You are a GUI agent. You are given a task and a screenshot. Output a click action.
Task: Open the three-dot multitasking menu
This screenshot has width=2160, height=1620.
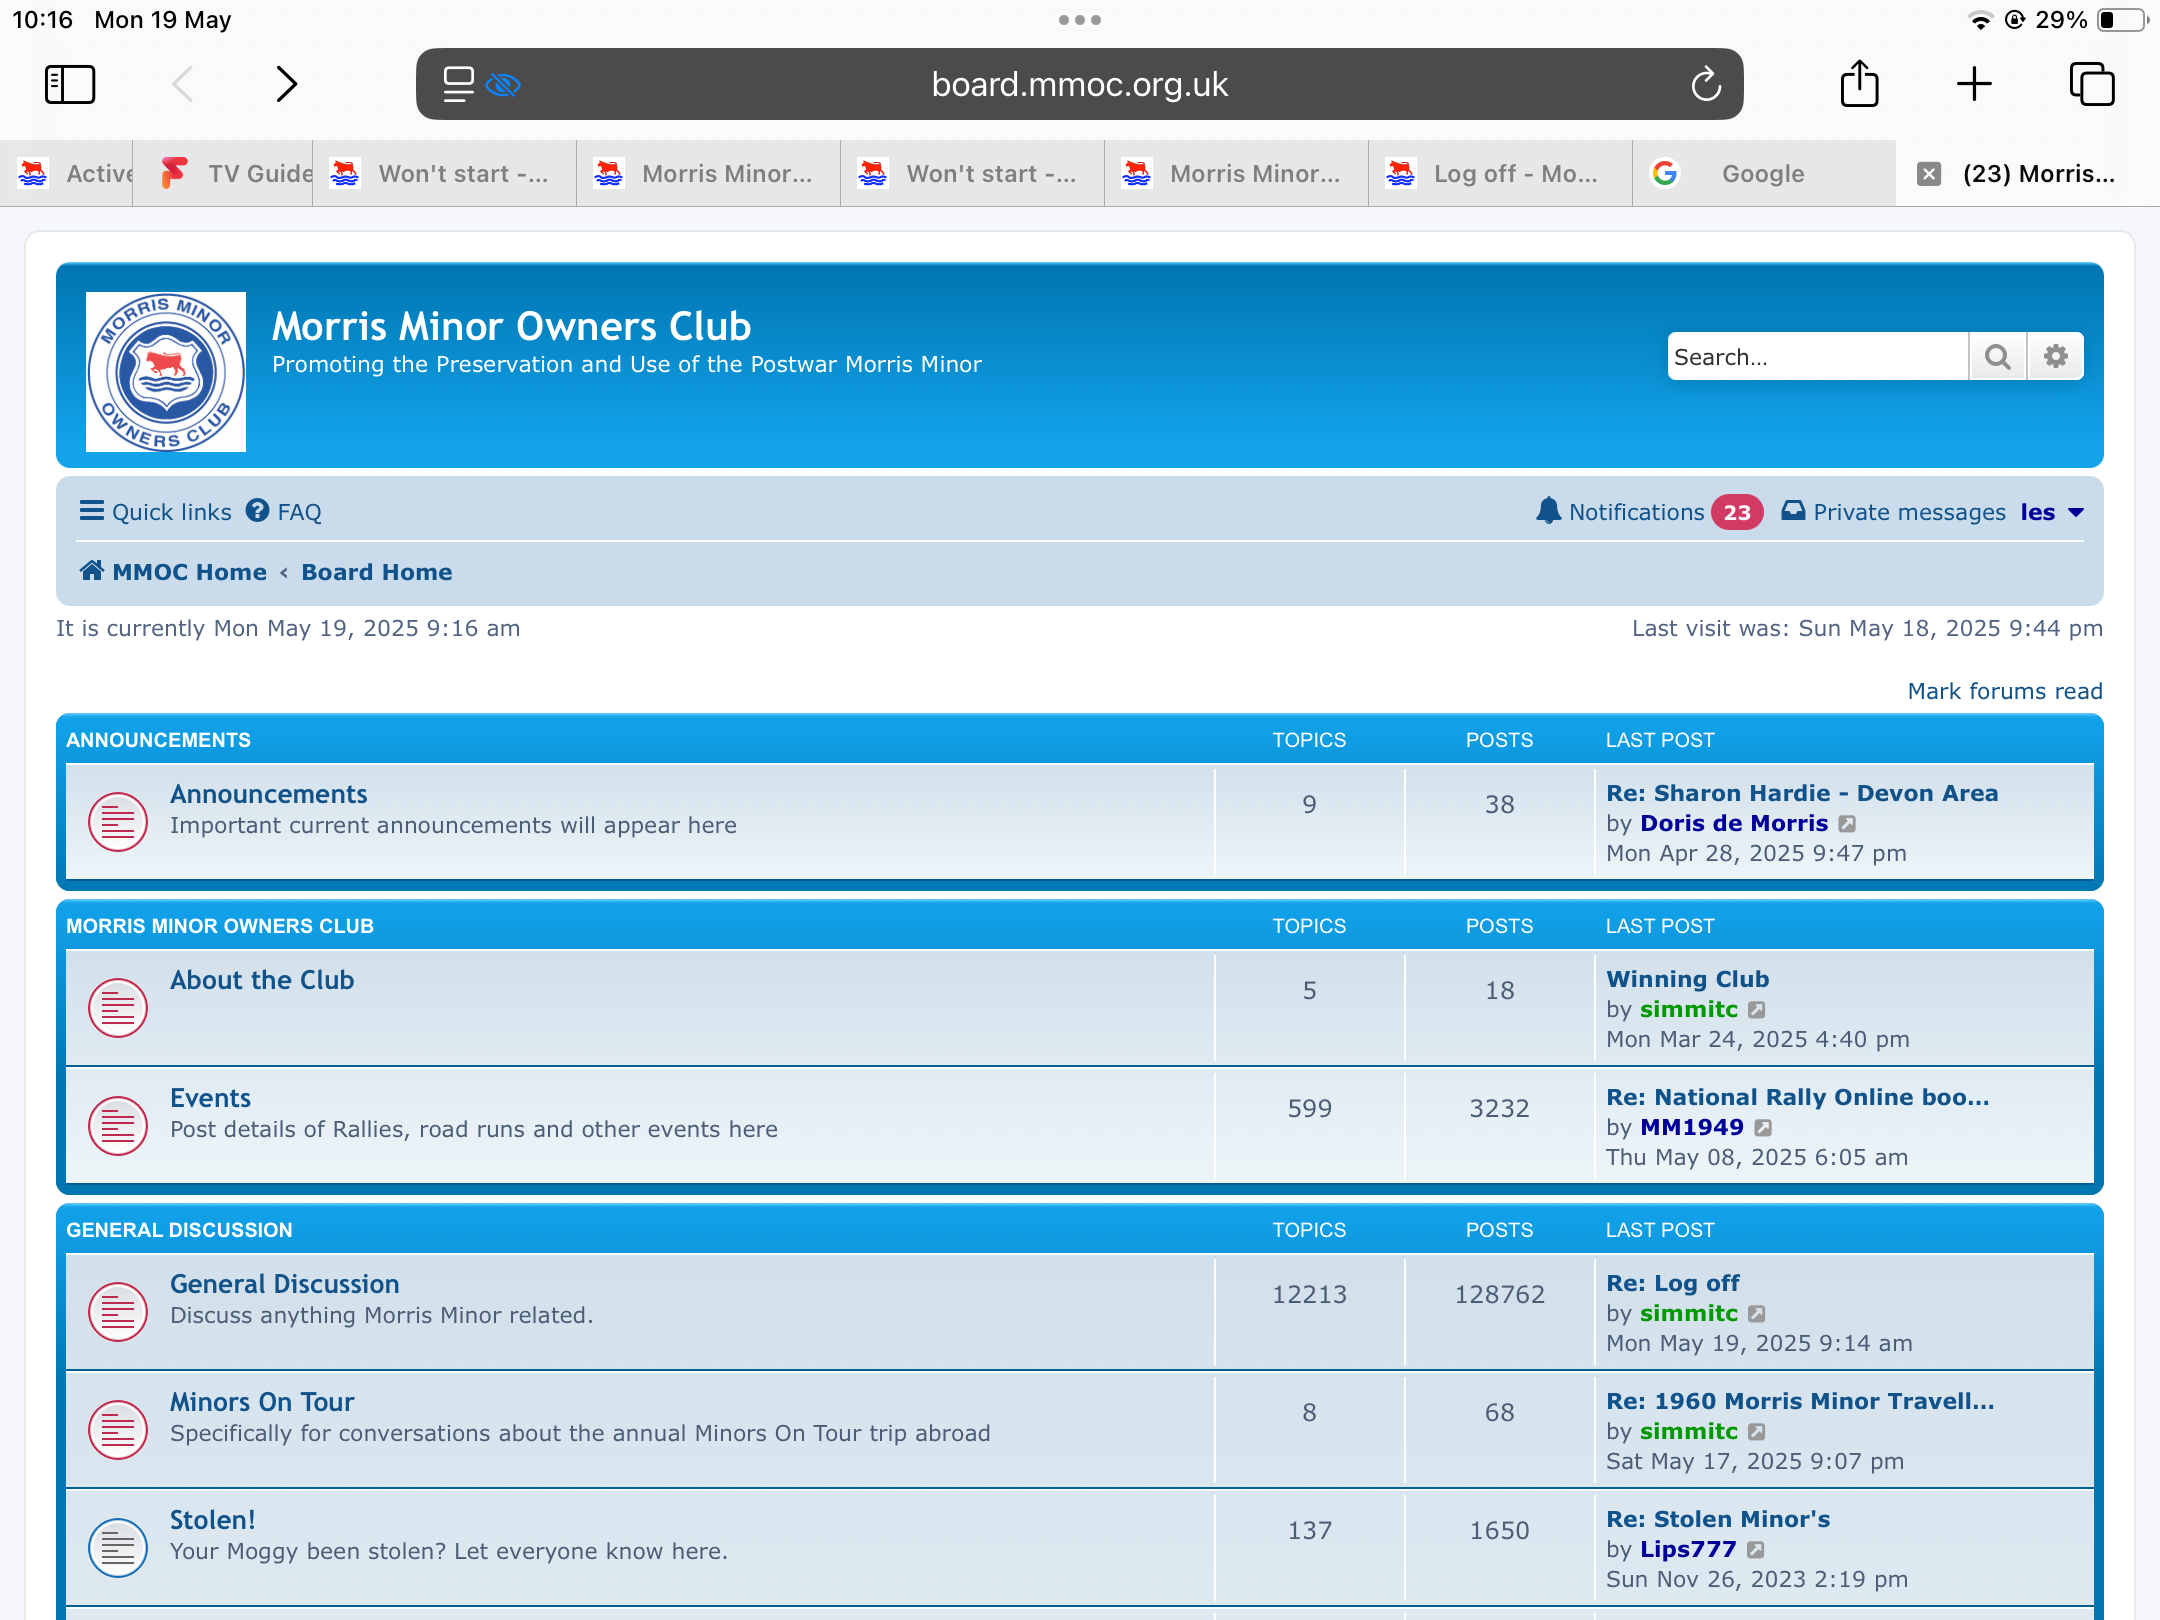[1080, 20]
